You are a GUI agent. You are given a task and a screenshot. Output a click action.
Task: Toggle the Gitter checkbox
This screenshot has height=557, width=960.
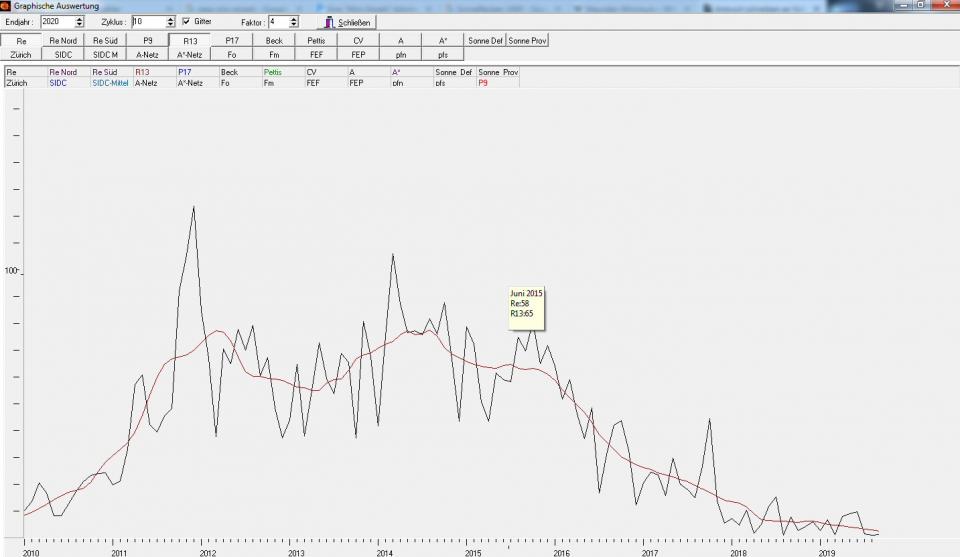[x=186, y=22]
